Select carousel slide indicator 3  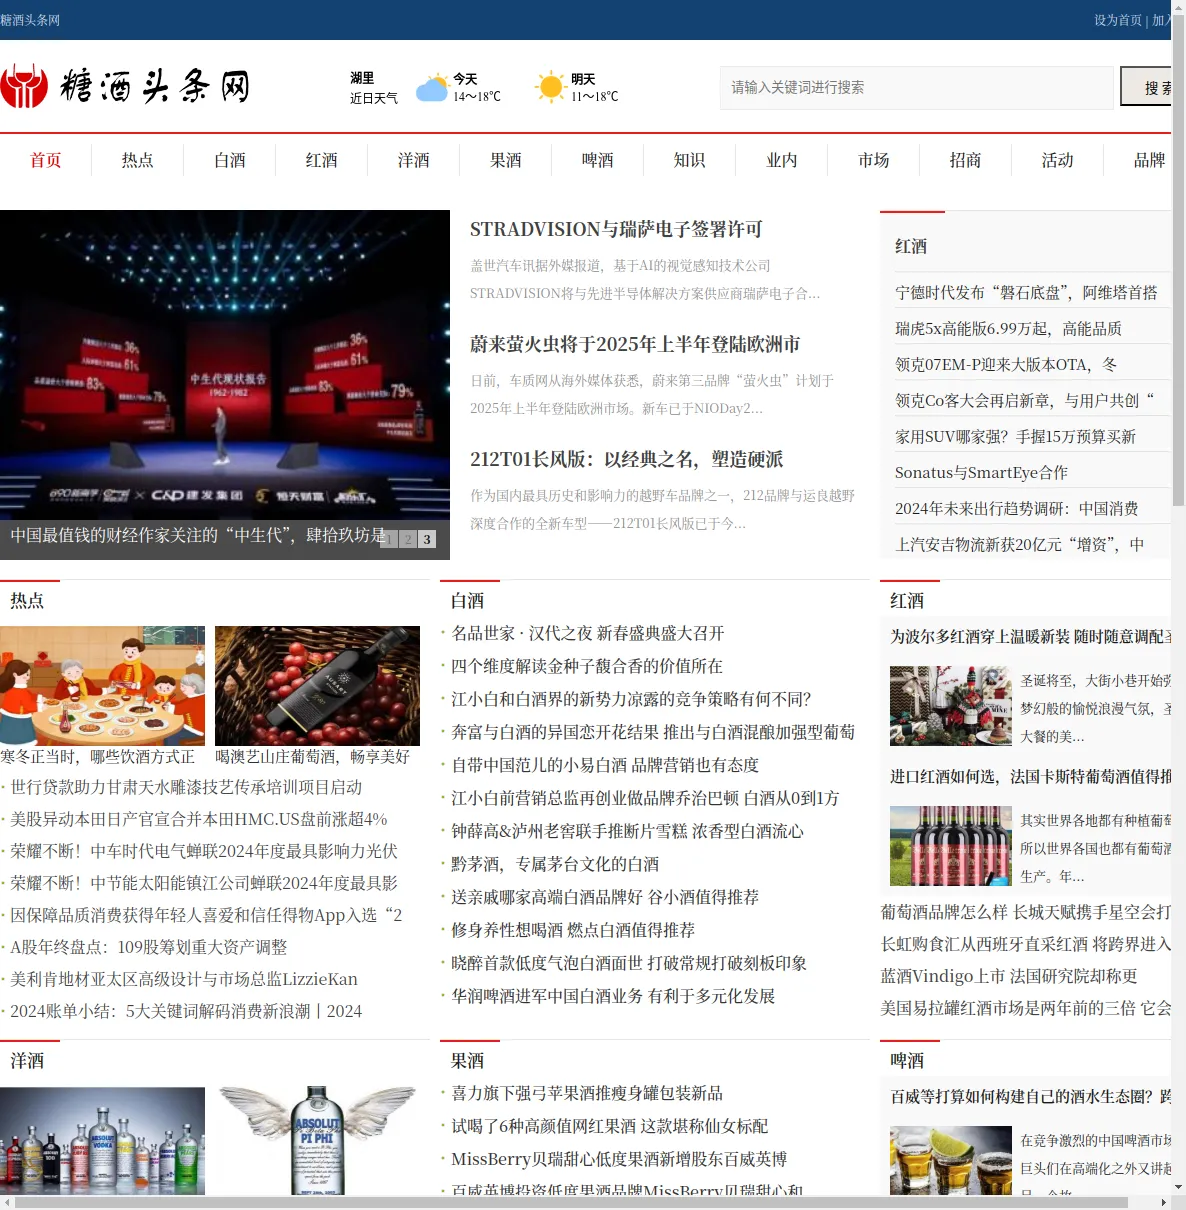coord(427,539)
